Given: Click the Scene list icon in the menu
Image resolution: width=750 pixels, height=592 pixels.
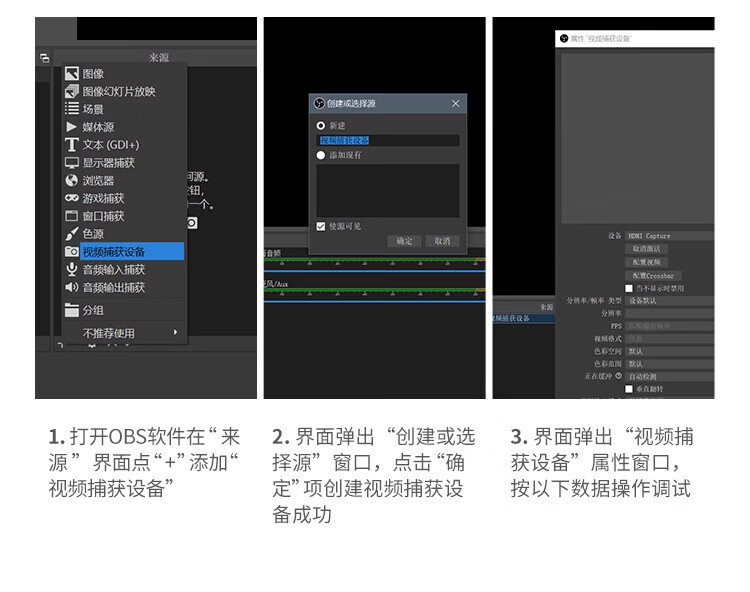Looking at the screenshot, I should tap(72, 109).
